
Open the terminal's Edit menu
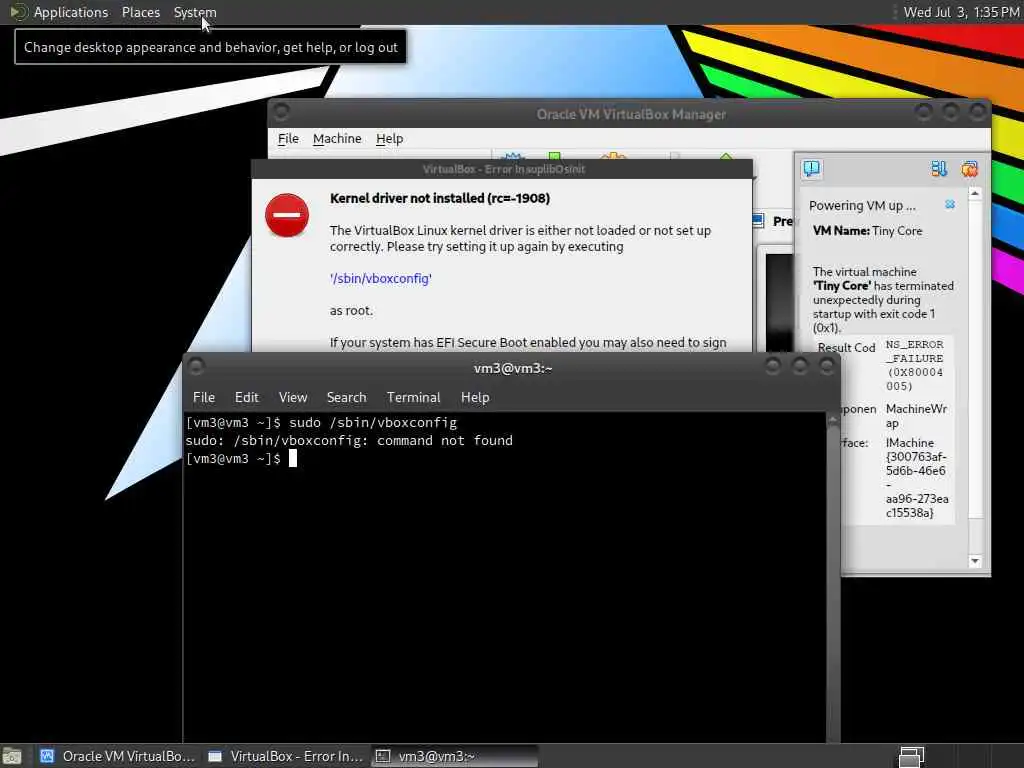[247, 397]
